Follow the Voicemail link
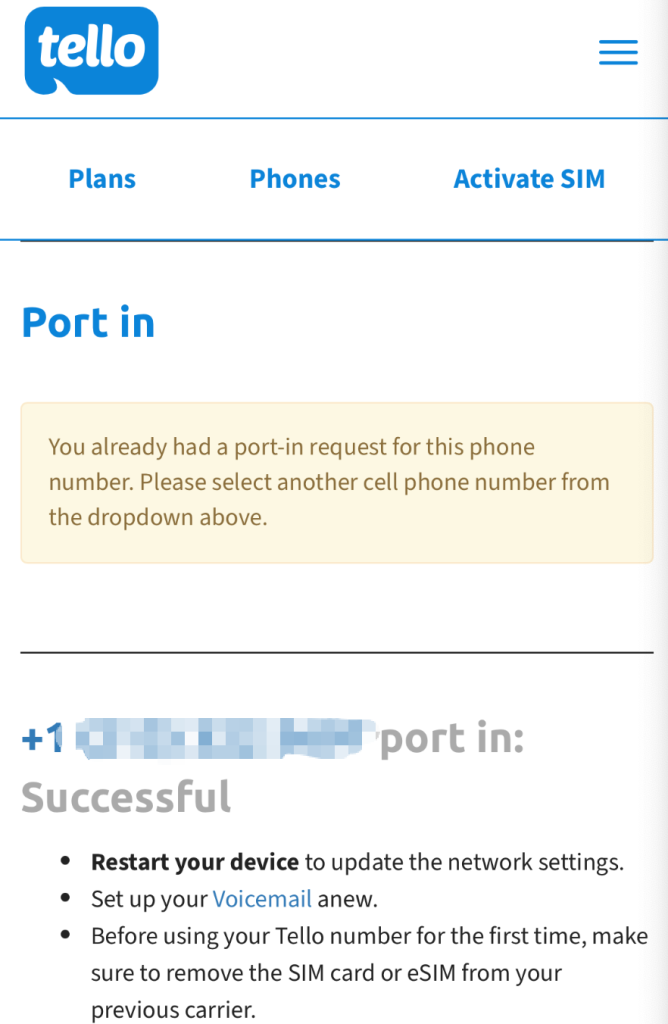This screenshot has width=668, height=1024. tap(262, 899)
